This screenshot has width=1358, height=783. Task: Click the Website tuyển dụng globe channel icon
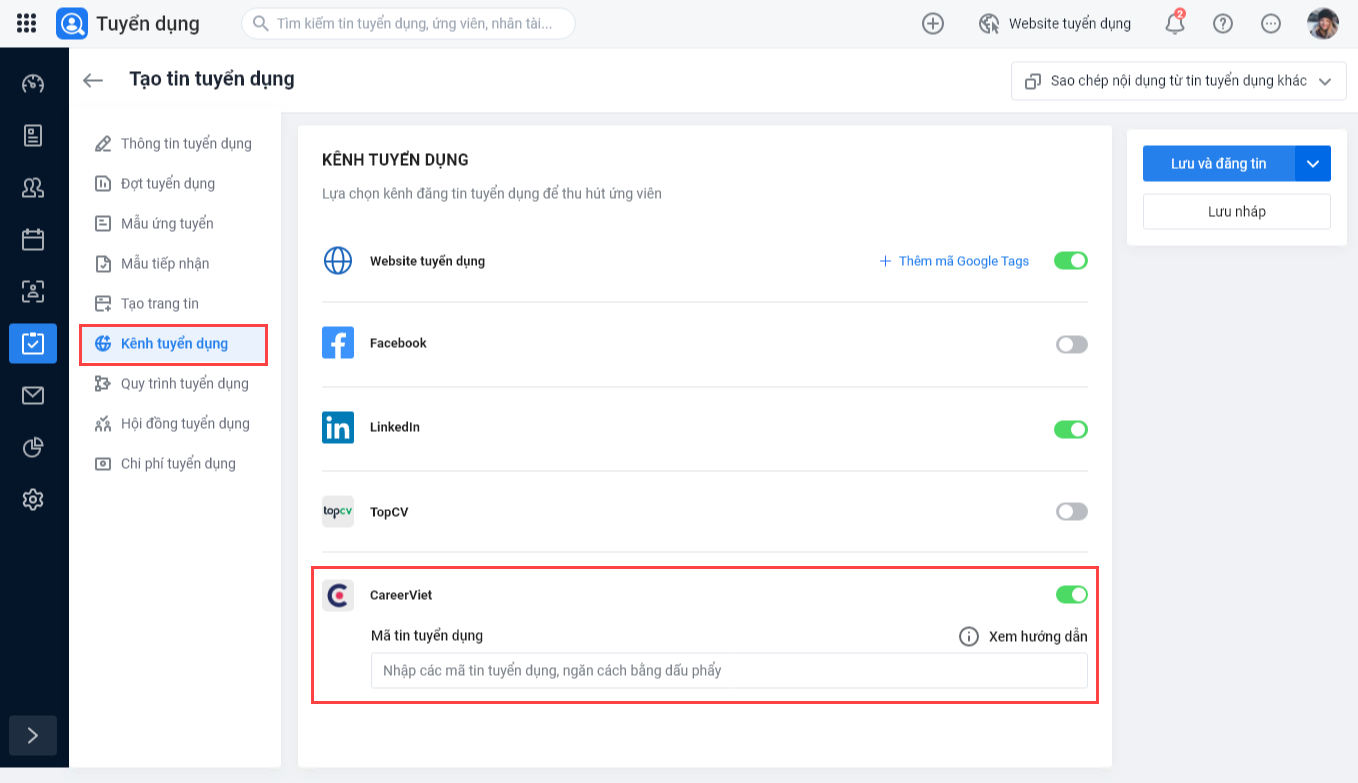point(338,261)
